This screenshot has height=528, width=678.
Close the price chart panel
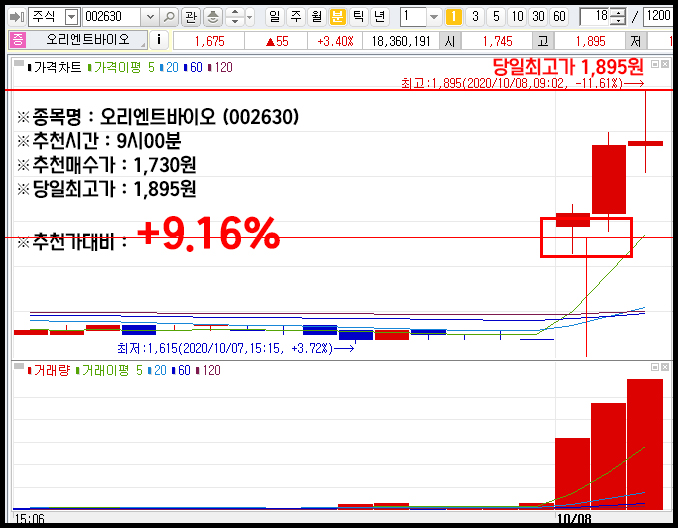(x=665, y=64)
